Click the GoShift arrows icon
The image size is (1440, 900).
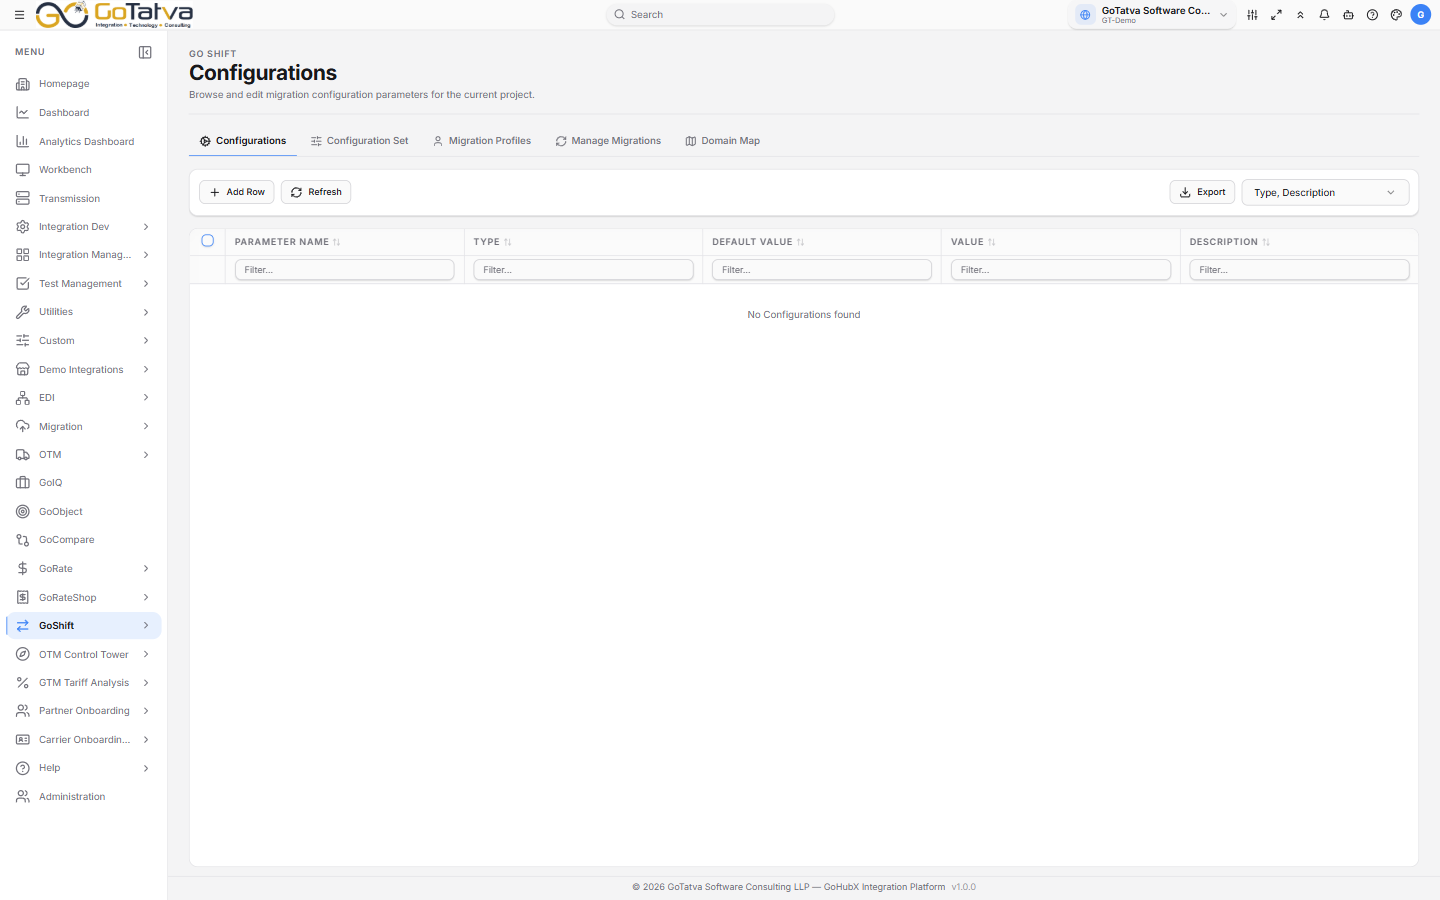click(22, 626)
